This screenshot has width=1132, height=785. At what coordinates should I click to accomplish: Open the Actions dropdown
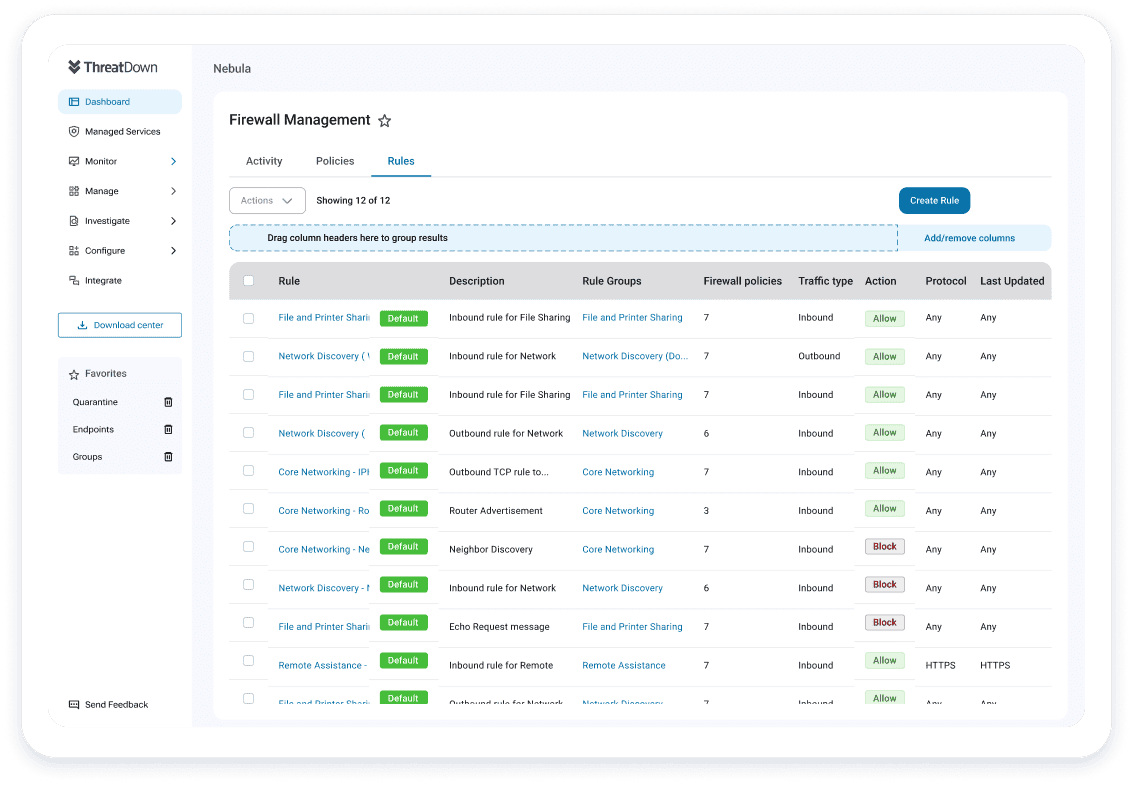pyautogui.click(x=267, y=201)
